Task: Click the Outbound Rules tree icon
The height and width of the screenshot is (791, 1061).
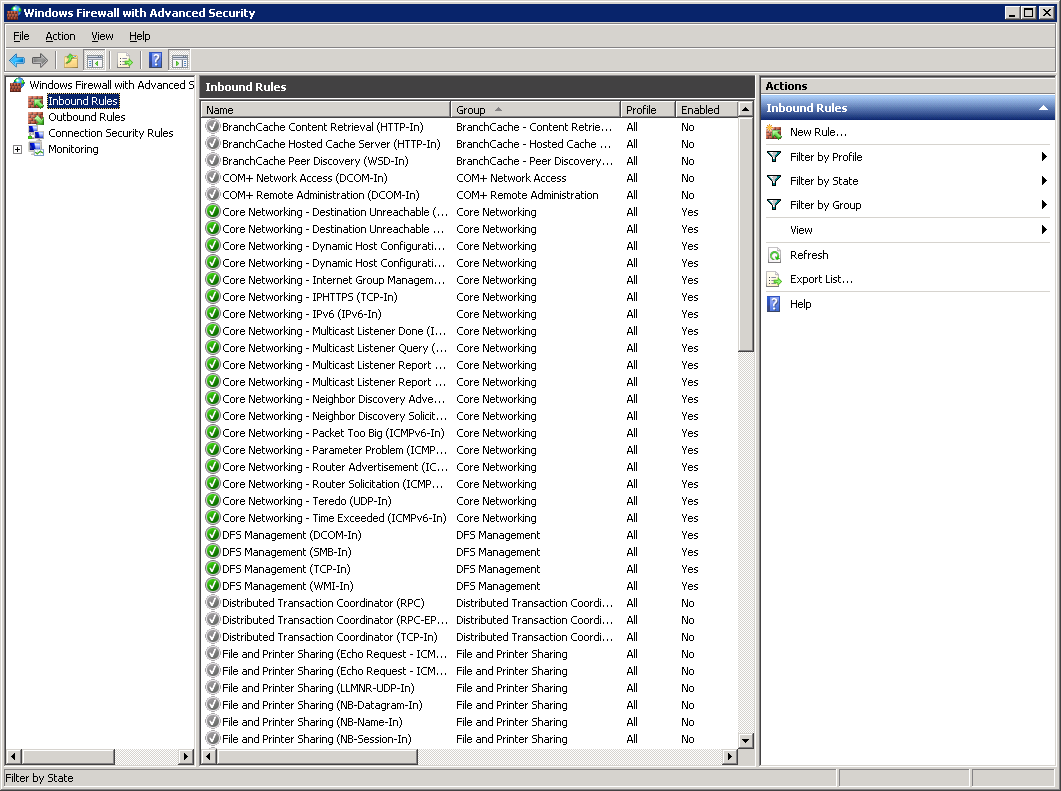Action: (x=36, y=117)
